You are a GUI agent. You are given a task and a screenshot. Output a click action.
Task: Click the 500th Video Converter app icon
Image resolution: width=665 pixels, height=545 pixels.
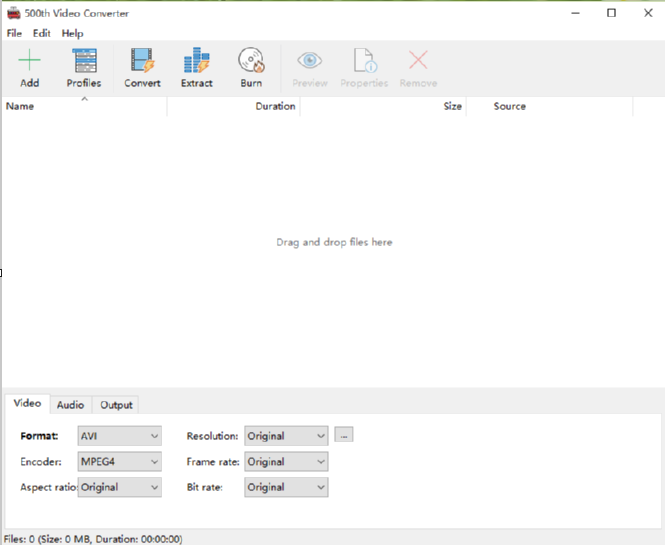tap(14, 13)
